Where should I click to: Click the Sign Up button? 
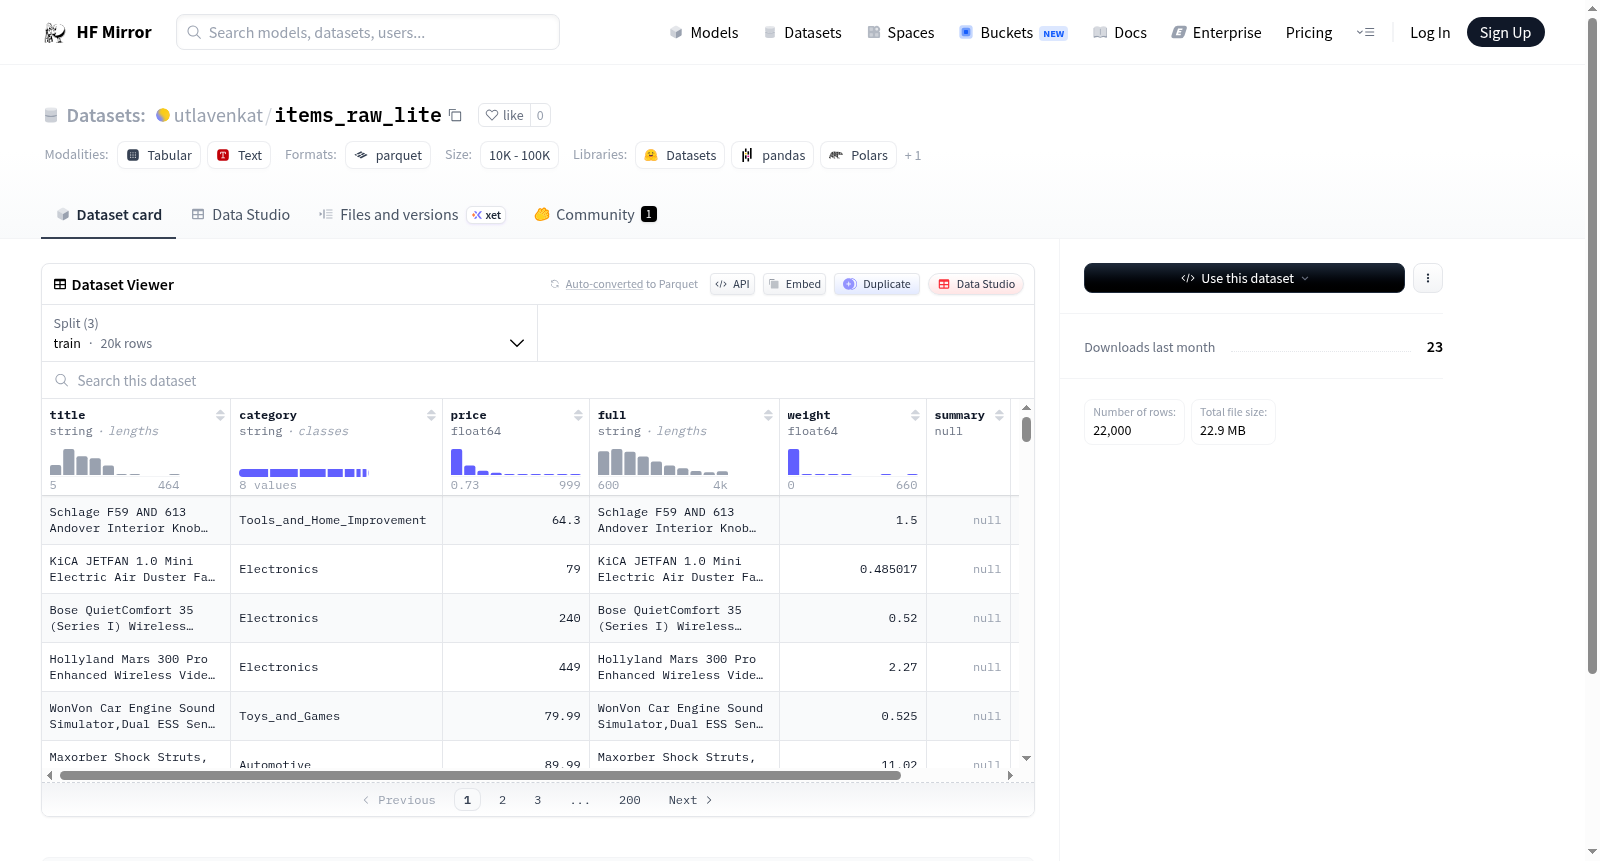coord(1506,33)
